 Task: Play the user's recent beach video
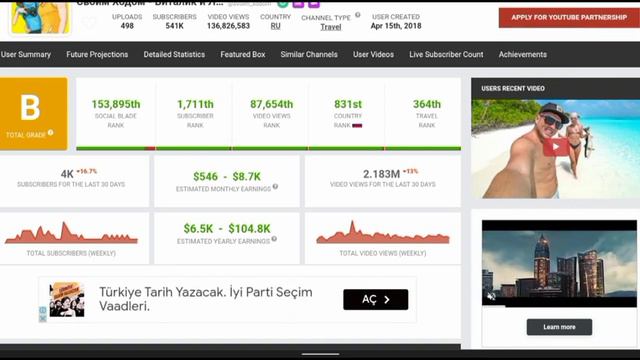click(x=556, y=147)
